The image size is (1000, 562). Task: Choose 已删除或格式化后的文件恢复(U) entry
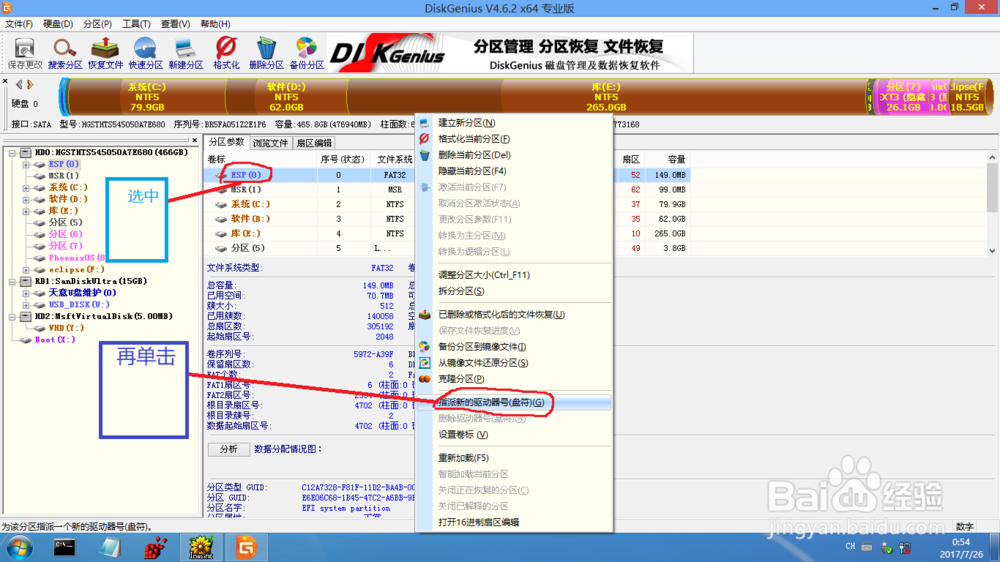click(514, 314)
